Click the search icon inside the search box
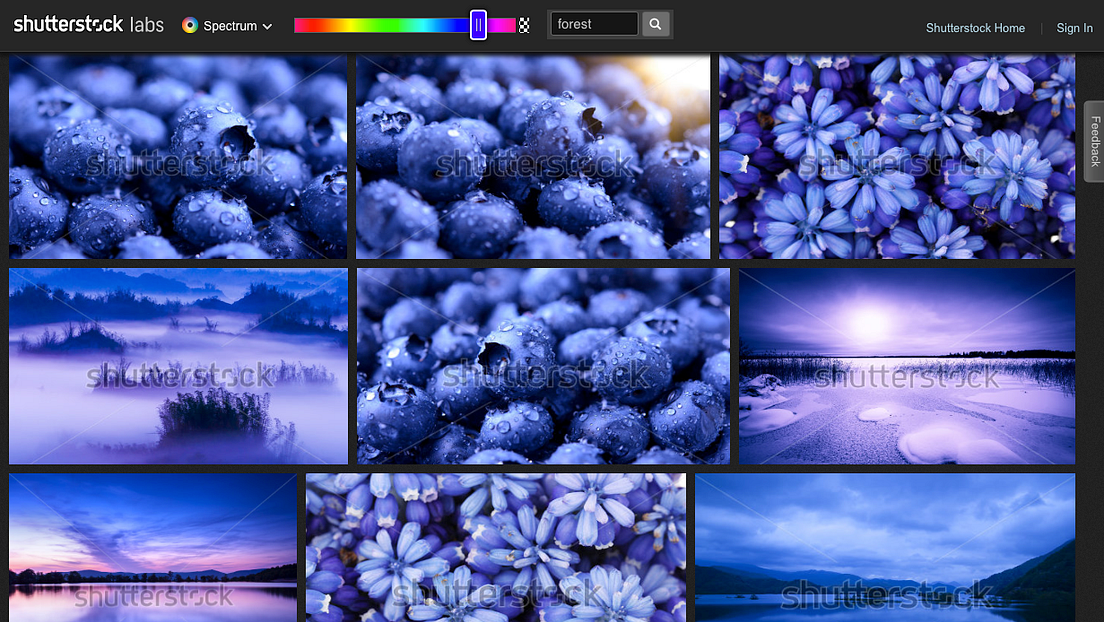The width and height of the screenshot is (1104, 622). point(655,22)
